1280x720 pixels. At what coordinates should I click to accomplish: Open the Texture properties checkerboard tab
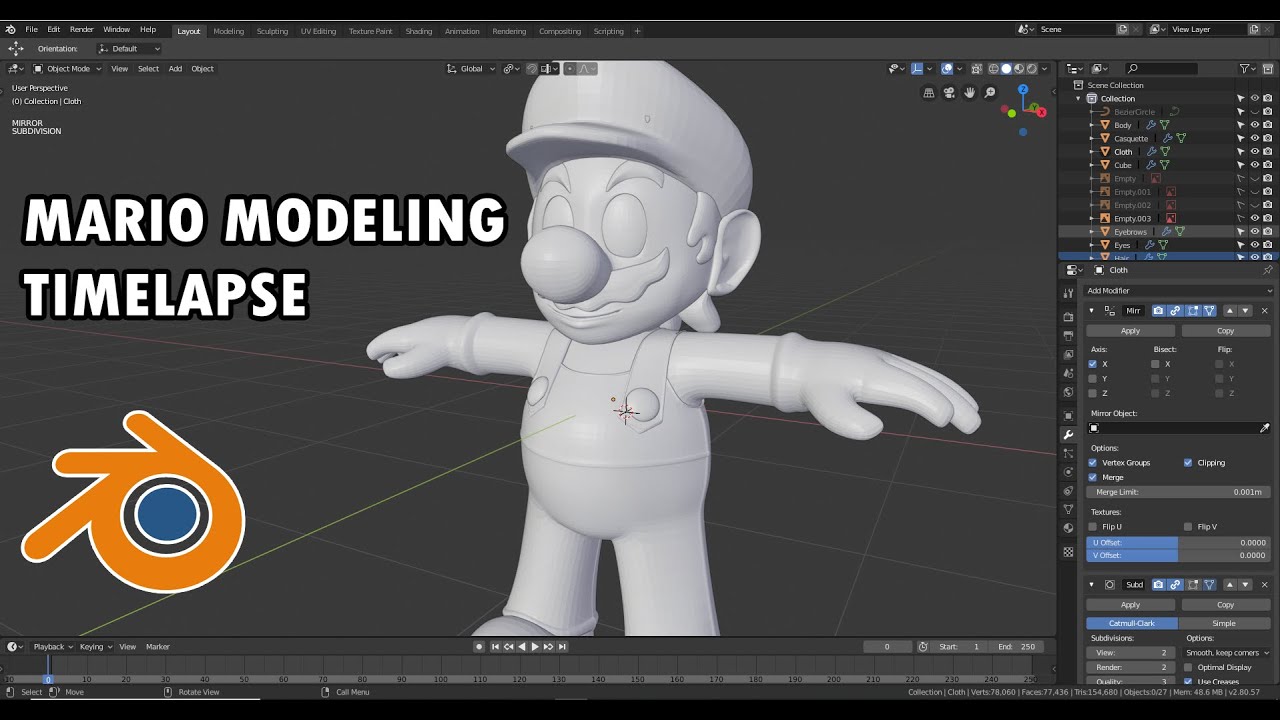[1068, 552]
